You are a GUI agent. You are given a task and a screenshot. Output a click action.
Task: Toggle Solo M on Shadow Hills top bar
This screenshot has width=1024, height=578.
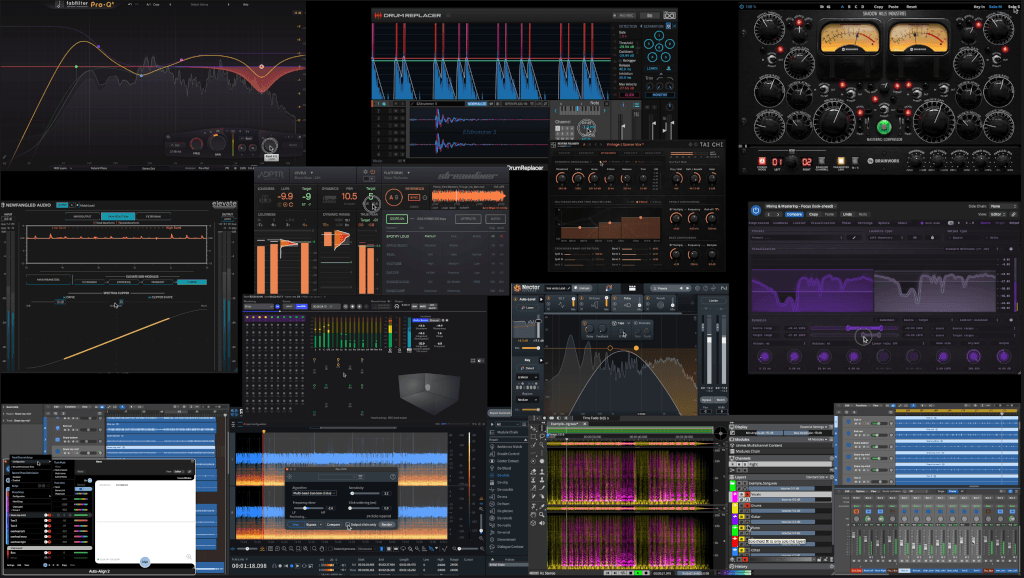(x=995, y=7)
